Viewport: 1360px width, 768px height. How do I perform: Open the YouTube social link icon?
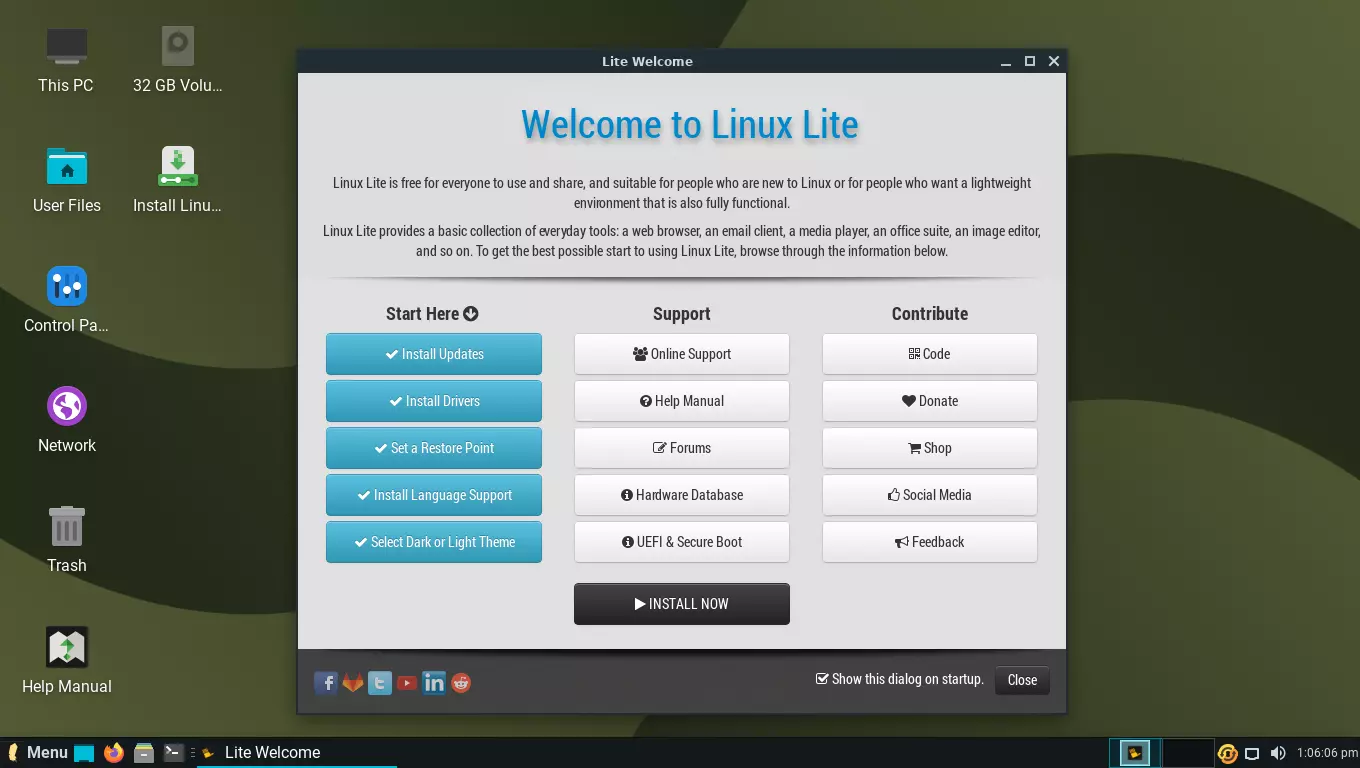tap(407, 683)
